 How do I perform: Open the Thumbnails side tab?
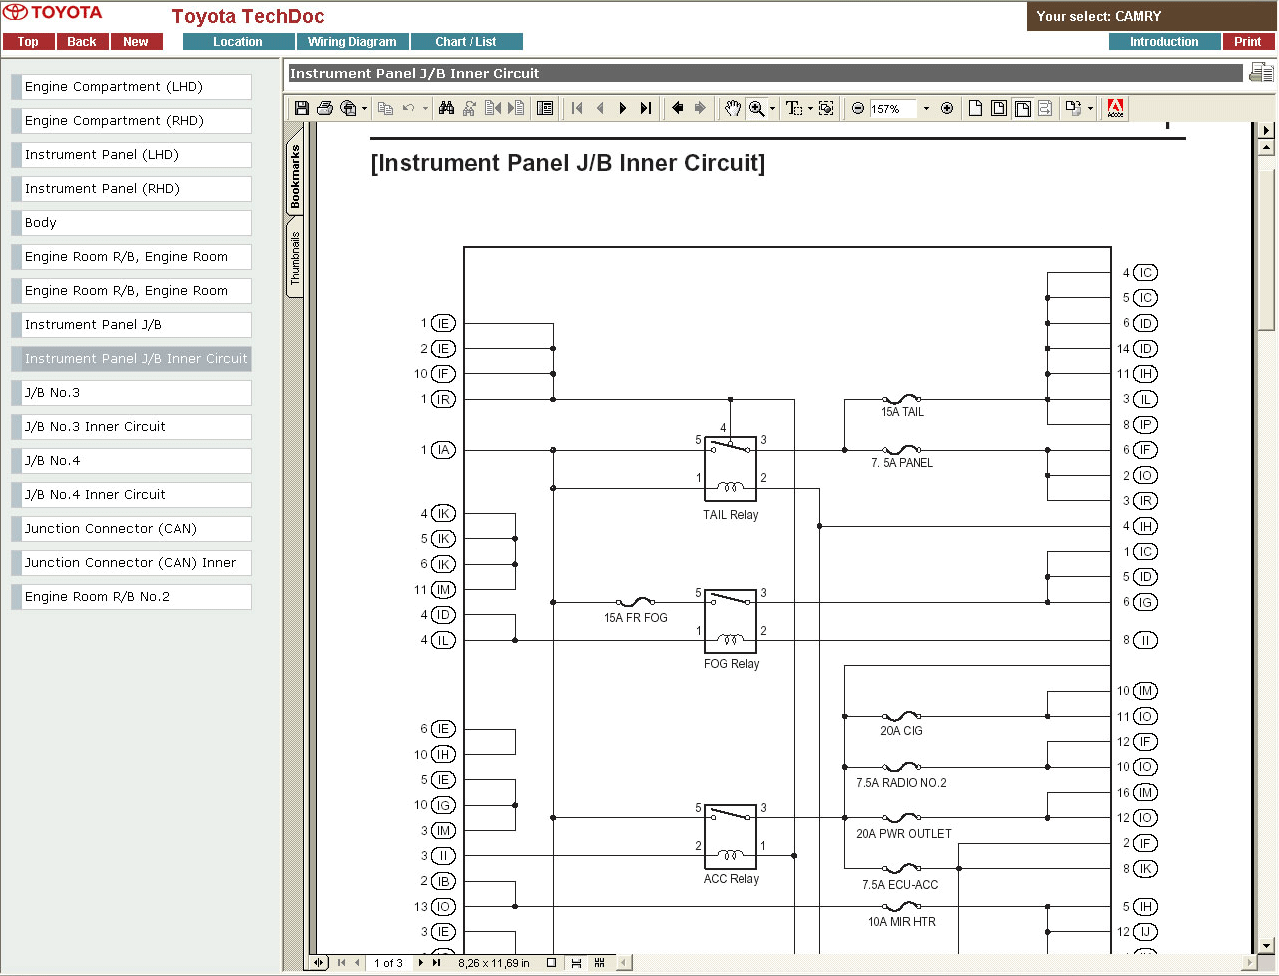(x=295, y=259)
